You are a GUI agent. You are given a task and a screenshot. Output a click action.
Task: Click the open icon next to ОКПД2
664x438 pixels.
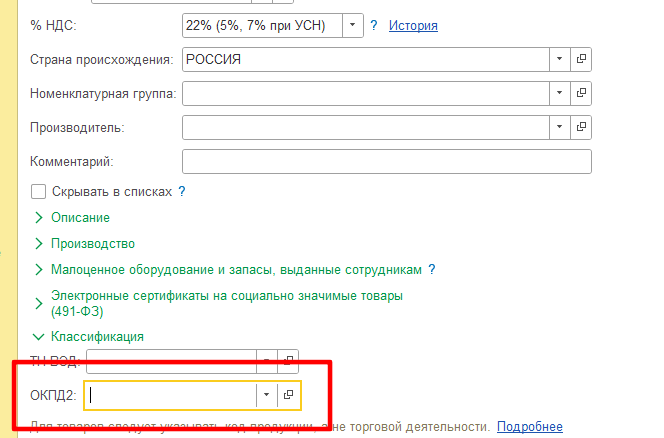288,395
